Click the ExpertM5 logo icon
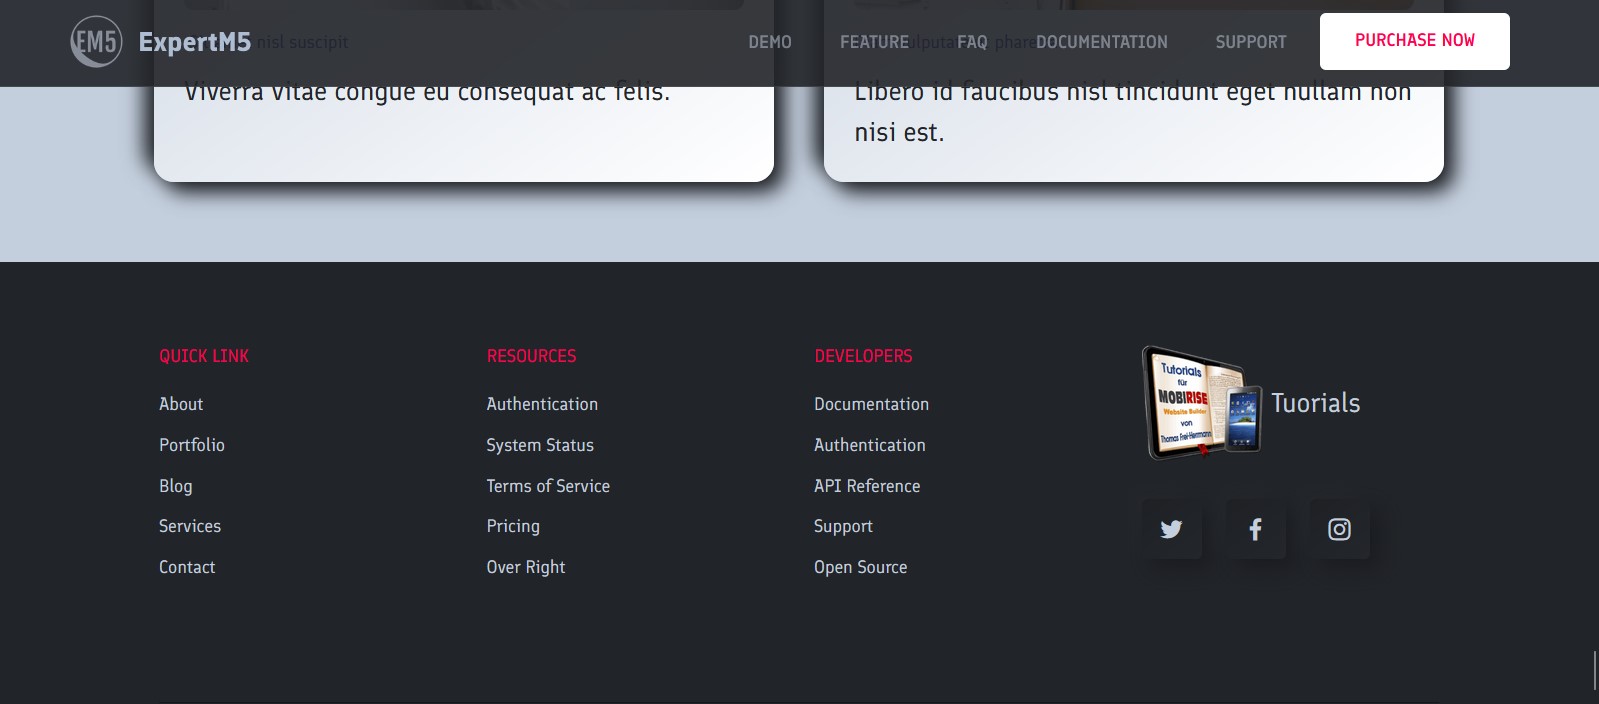This screenshot has width=1599, height=704. coord(96,42)
